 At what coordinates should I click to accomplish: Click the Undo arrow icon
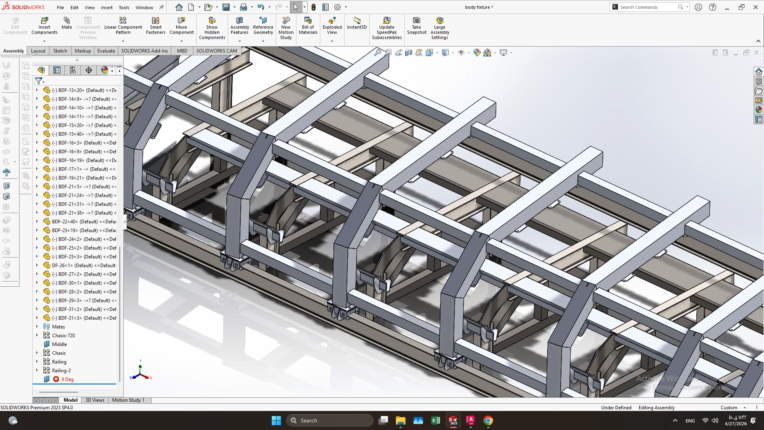coord(261,7)
